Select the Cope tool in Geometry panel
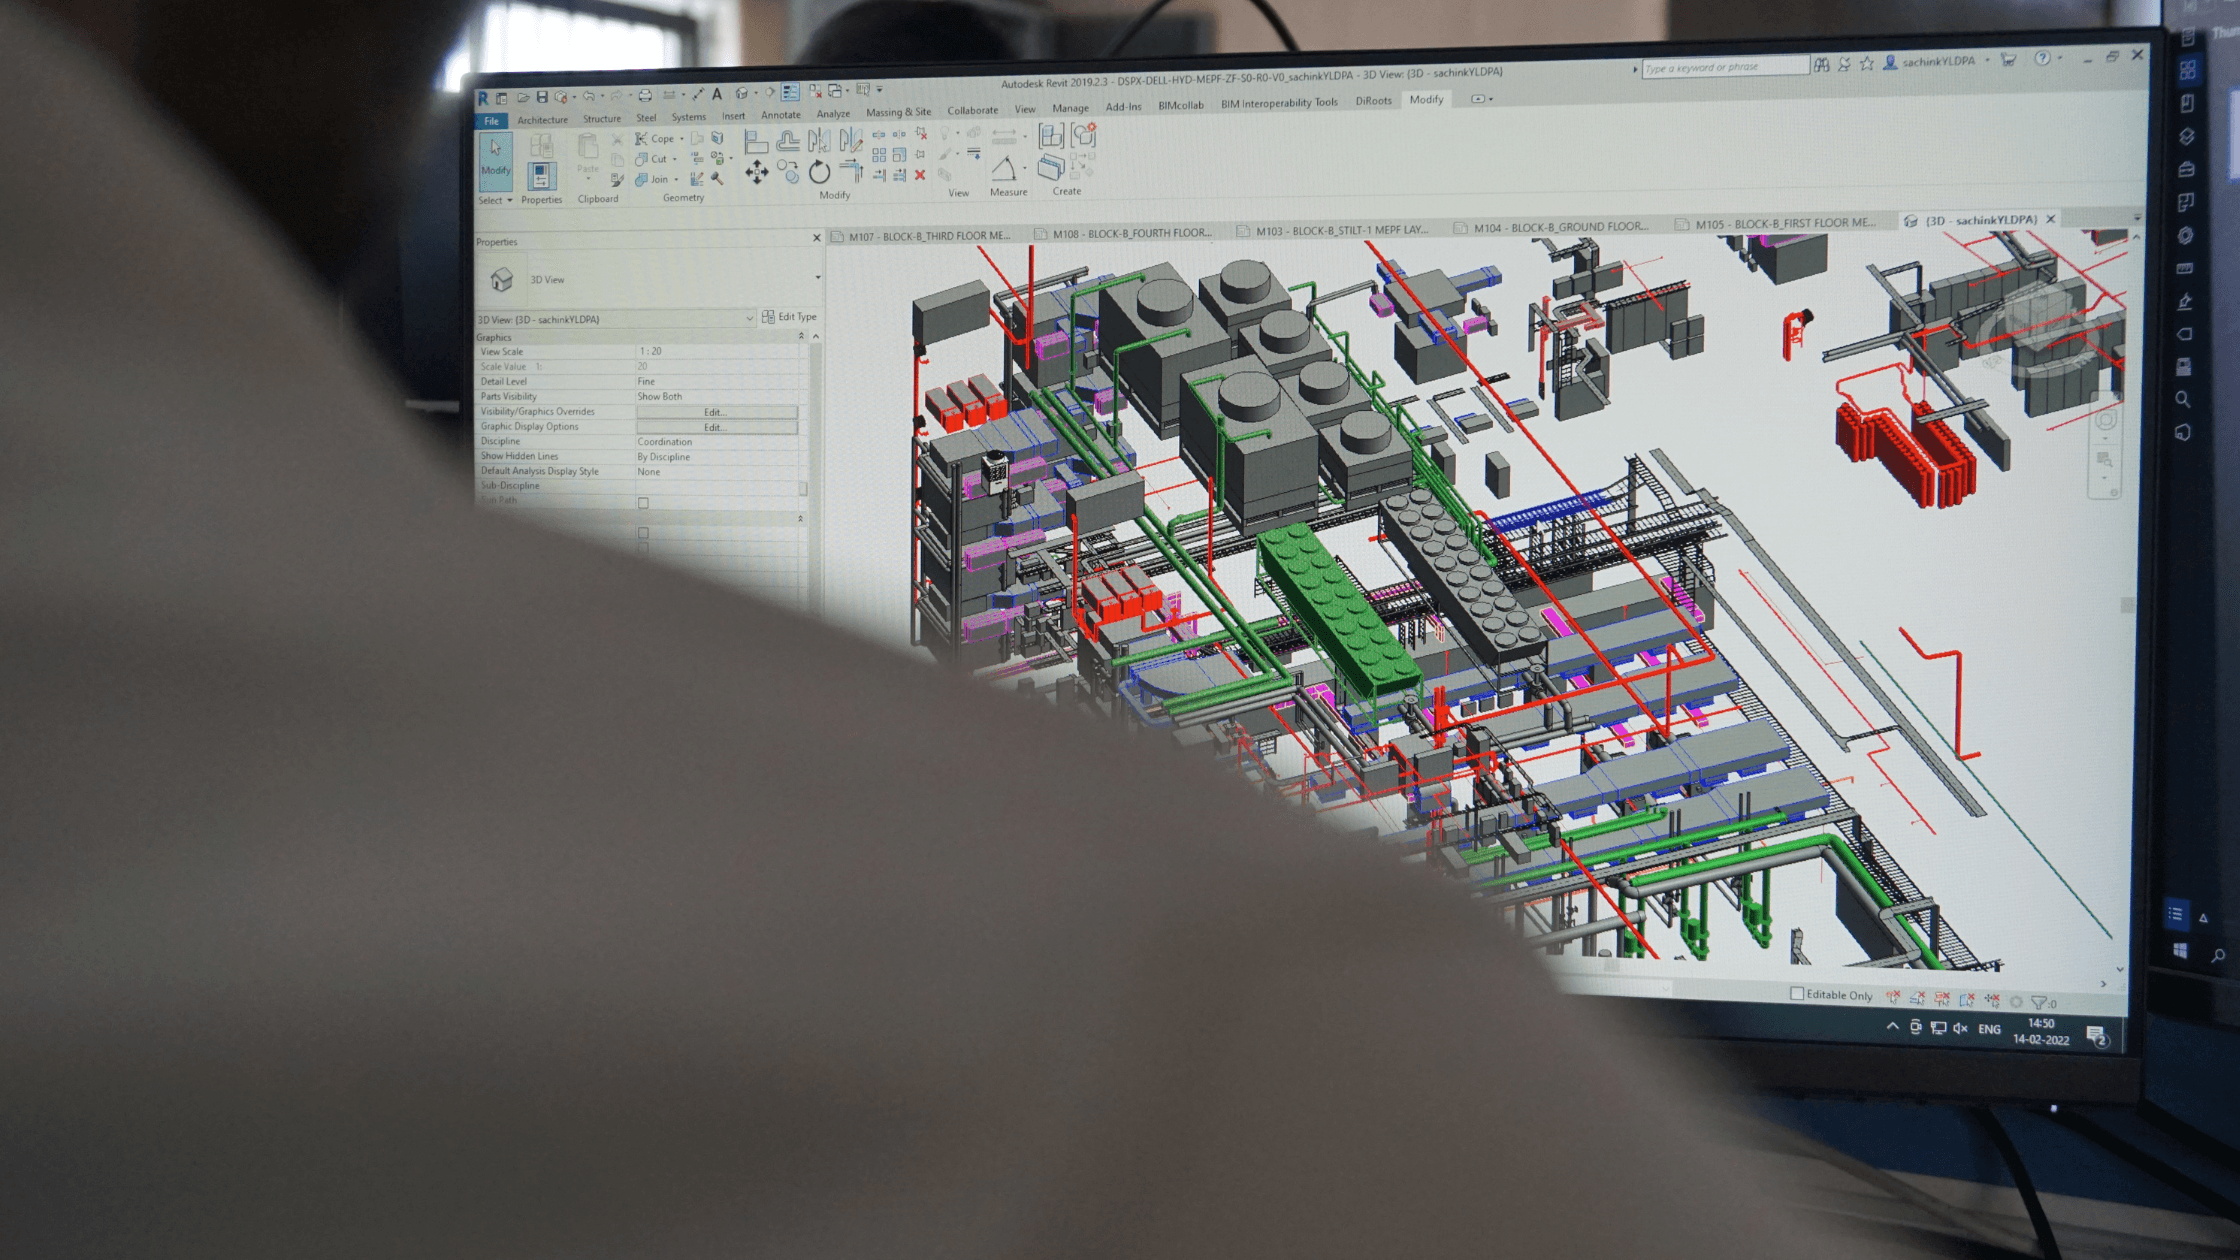Screen dimensions: 2240x1260 click(655, 139)
